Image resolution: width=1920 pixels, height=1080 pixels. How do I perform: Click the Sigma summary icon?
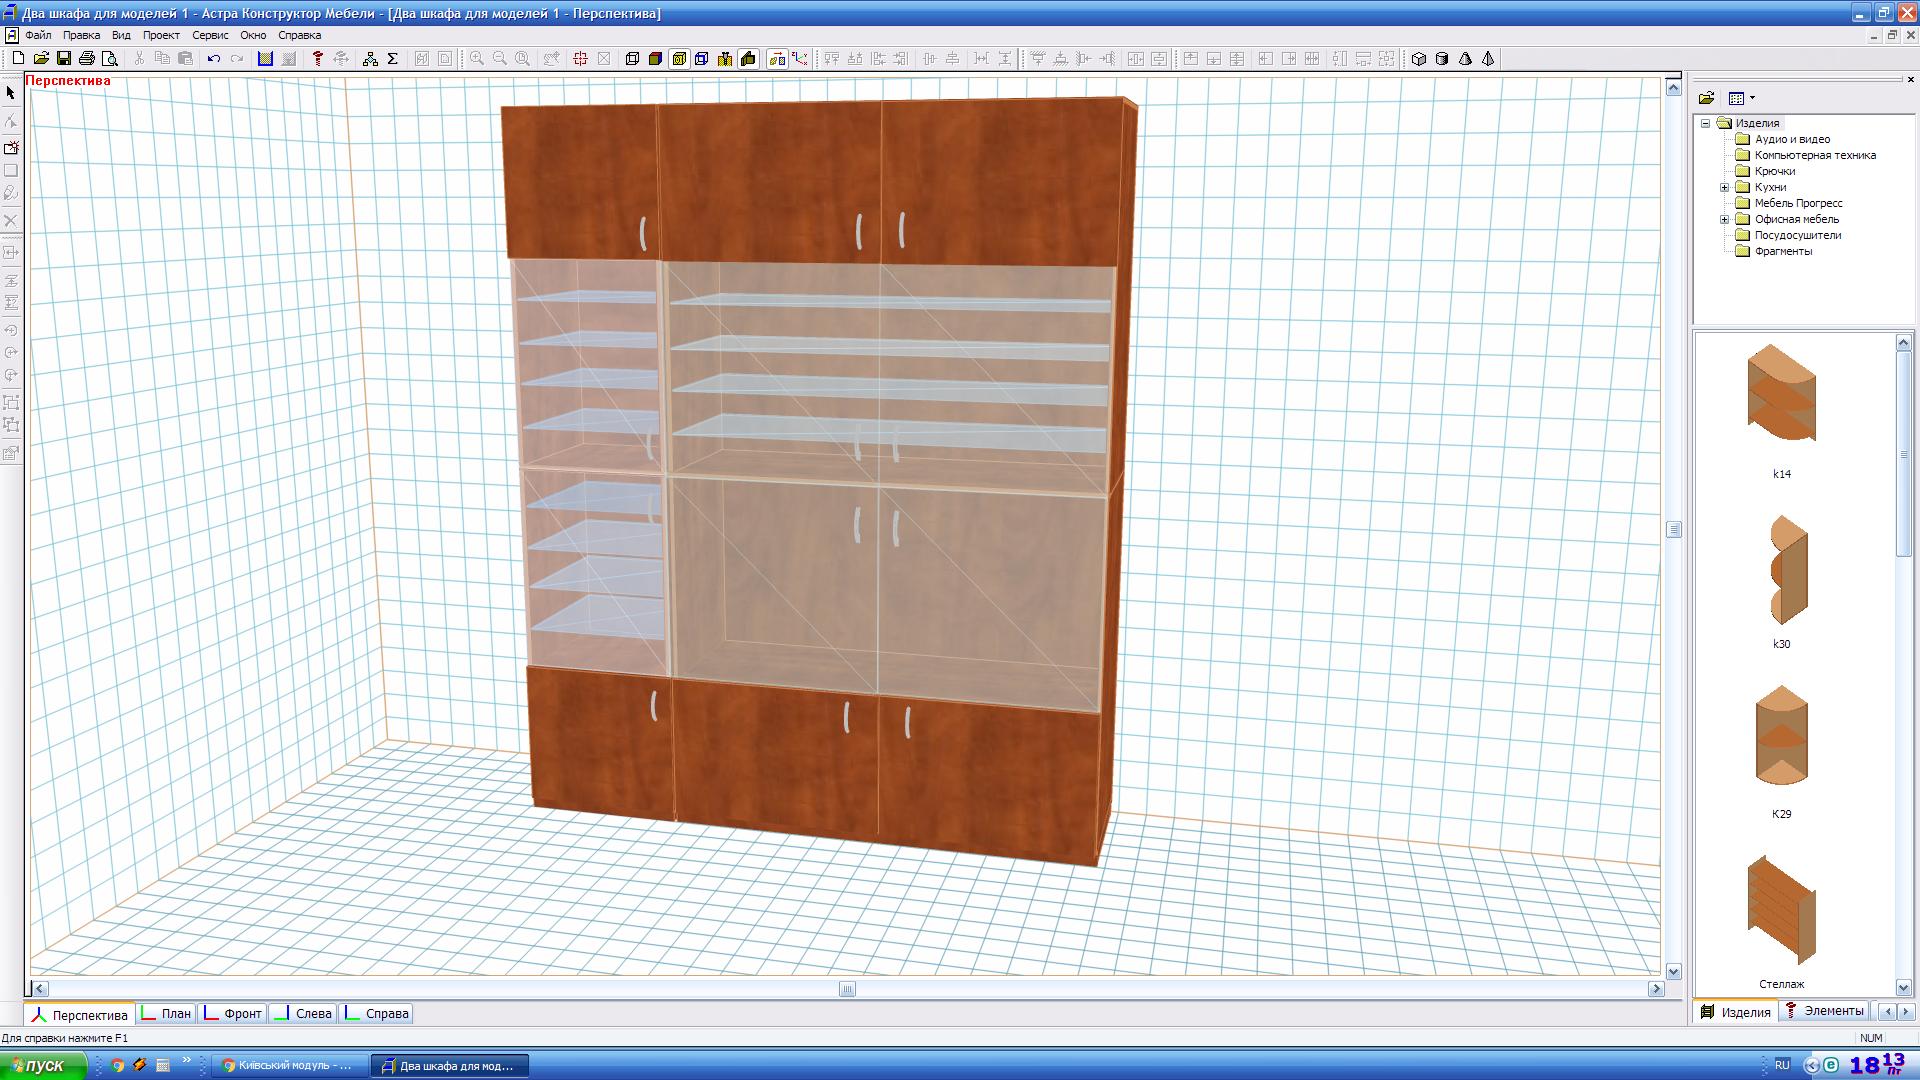(x=393, y=59)
